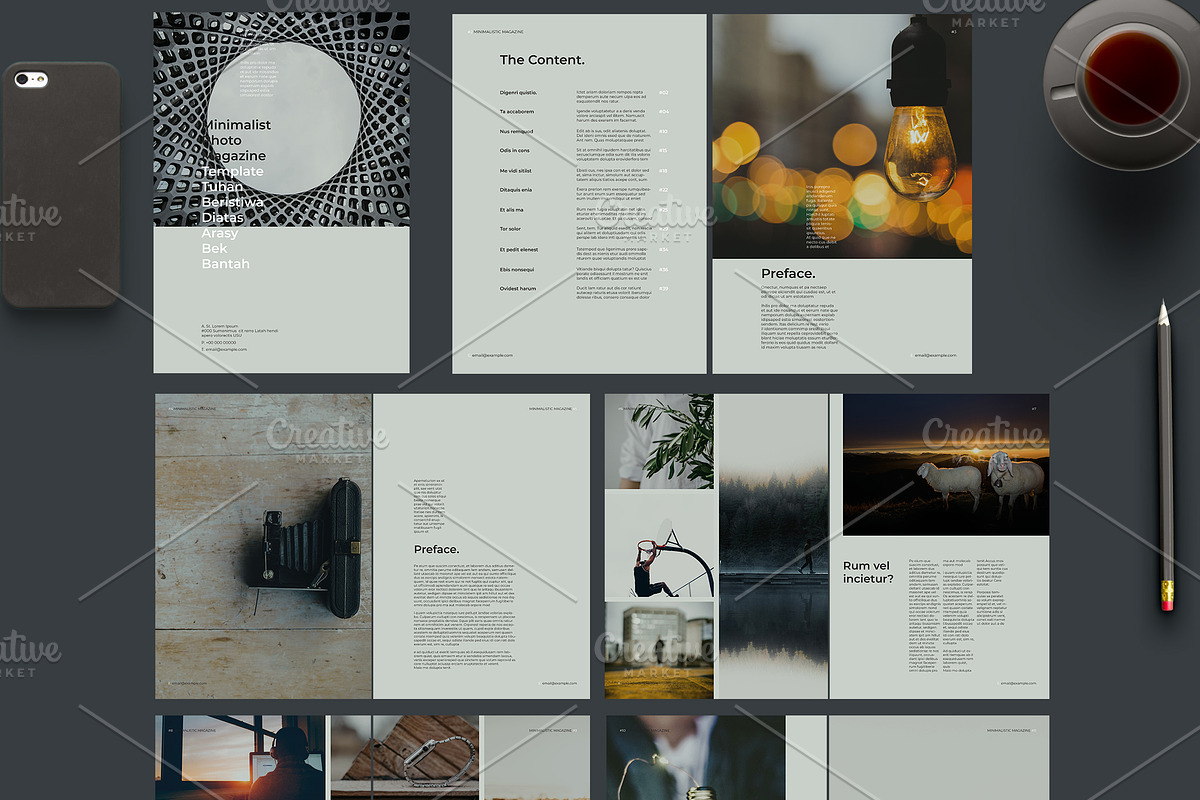
Task: Select the "Ta accaborem" contents entry
Action: tap(517, 112)
